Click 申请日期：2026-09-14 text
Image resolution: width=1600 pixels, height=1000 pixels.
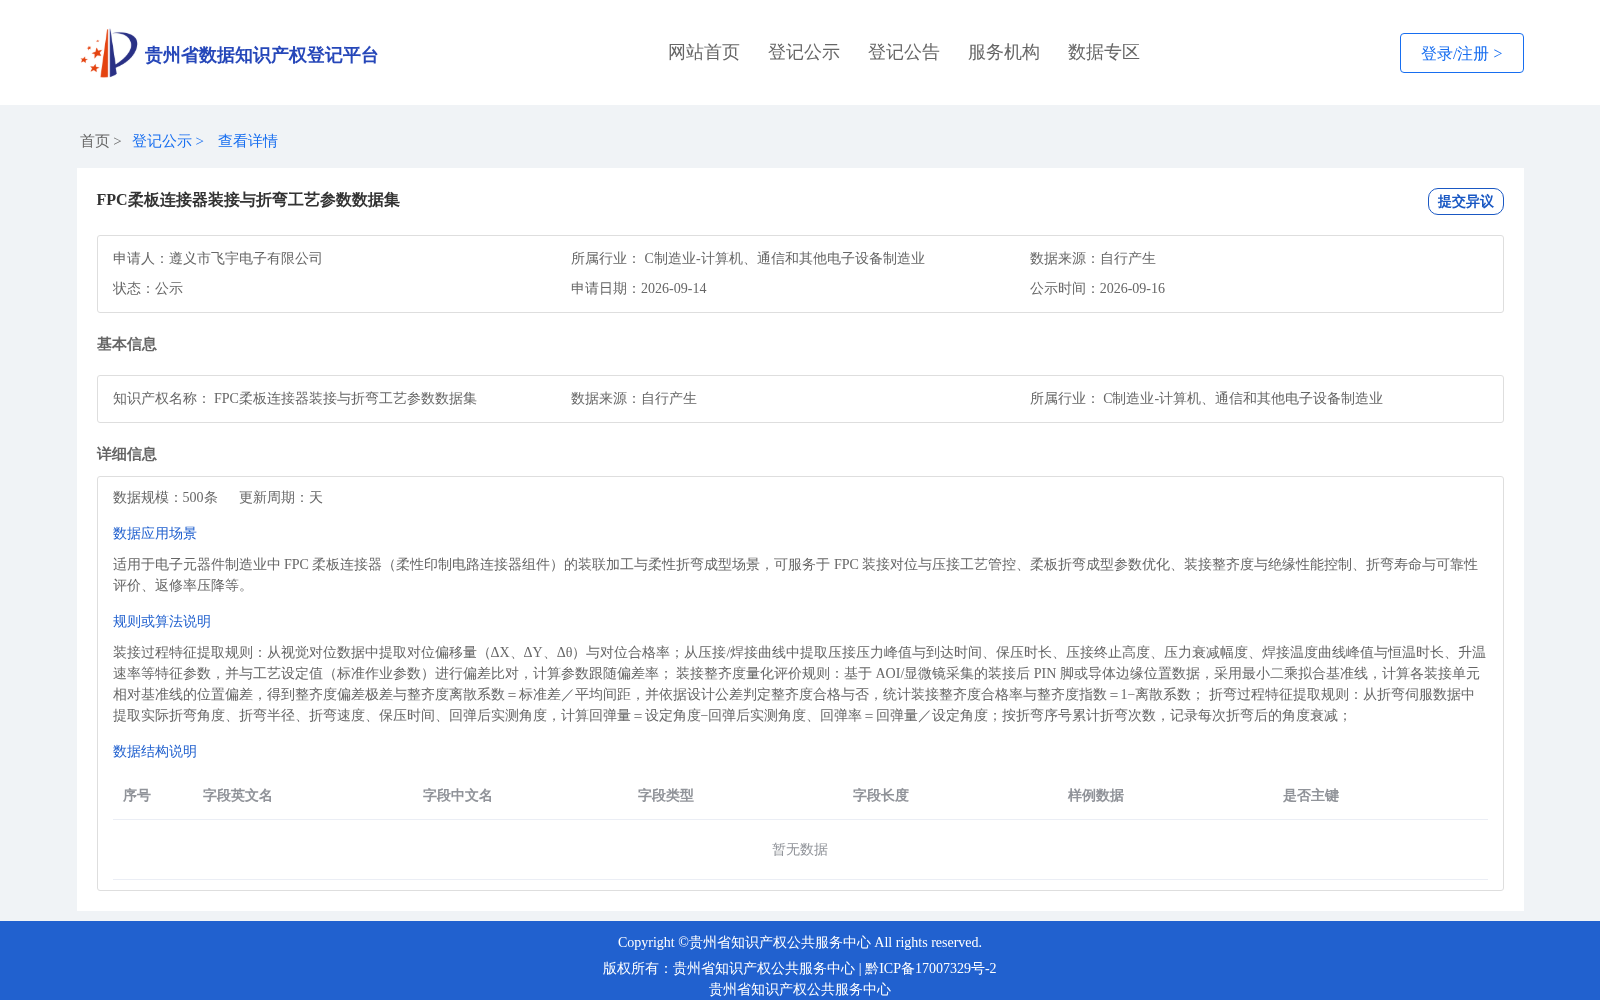[639, 288]
